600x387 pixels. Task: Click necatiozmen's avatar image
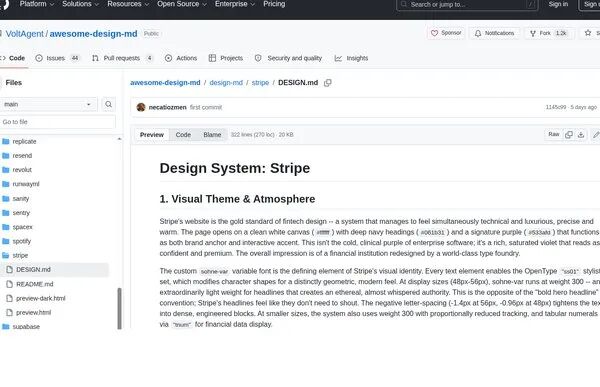(x=141, y=107)
